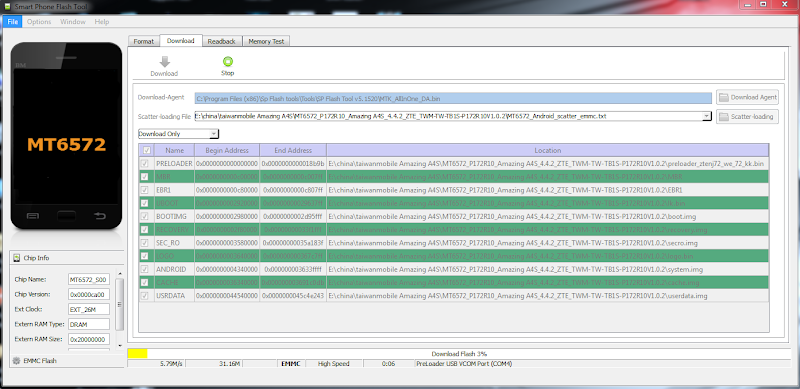Toggle the SEC_RO row checkbox

tap(145, 243)
